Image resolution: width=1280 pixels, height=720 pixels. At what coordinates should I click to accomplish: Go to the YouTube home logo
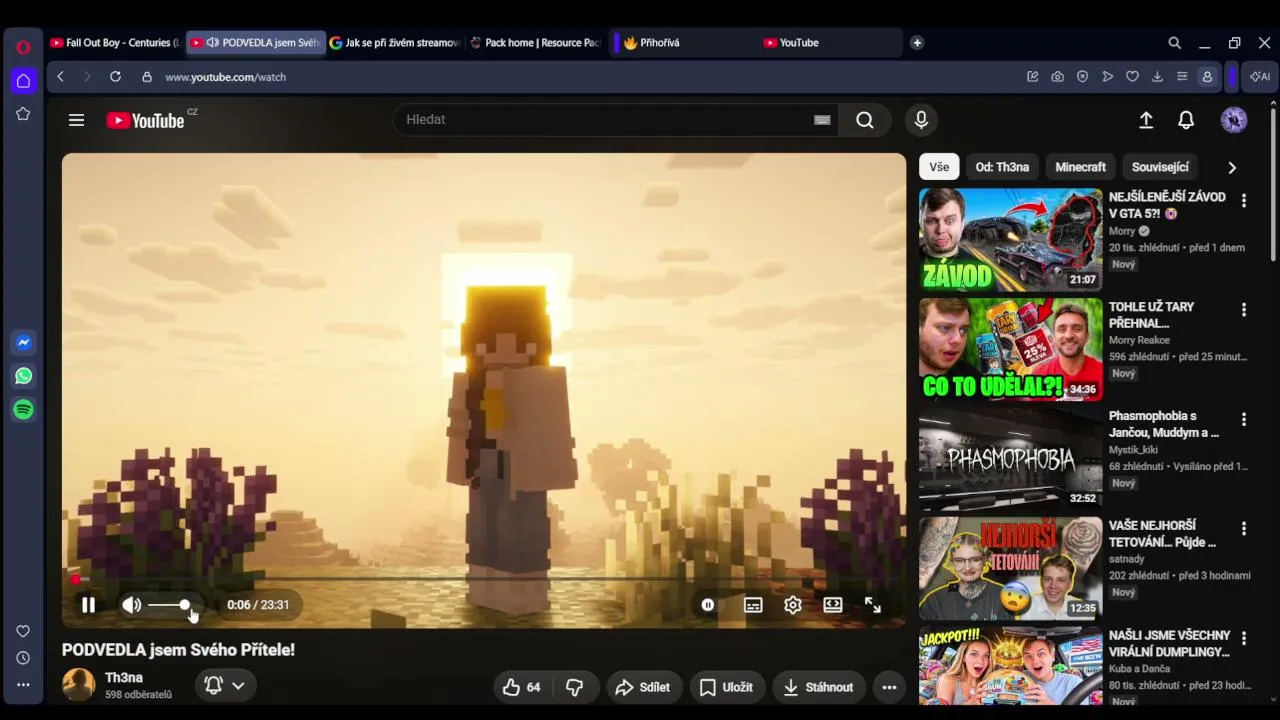click(146, 120)
